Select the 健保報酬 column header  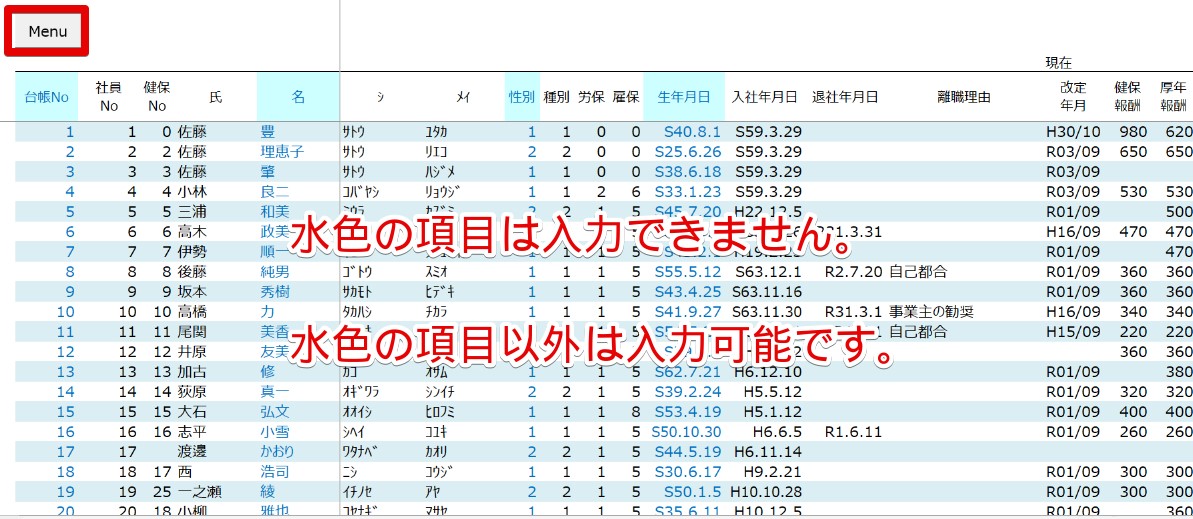click(1128, 97)
